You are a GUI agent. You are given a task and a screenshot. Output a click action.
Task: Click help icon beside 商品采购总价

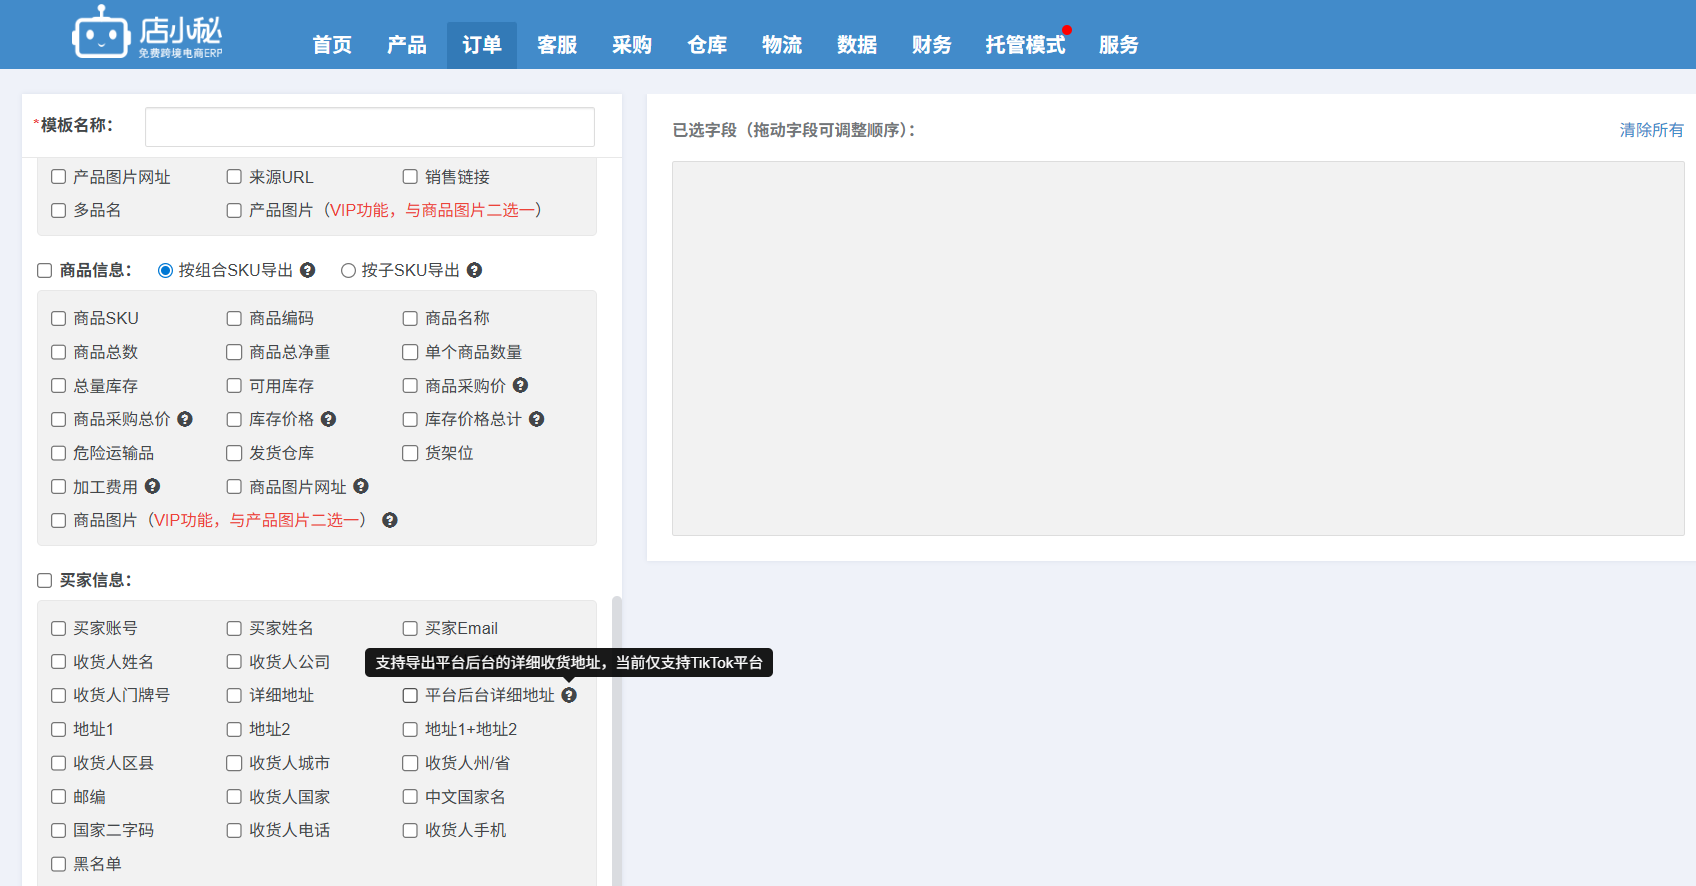tap(185, 419)
